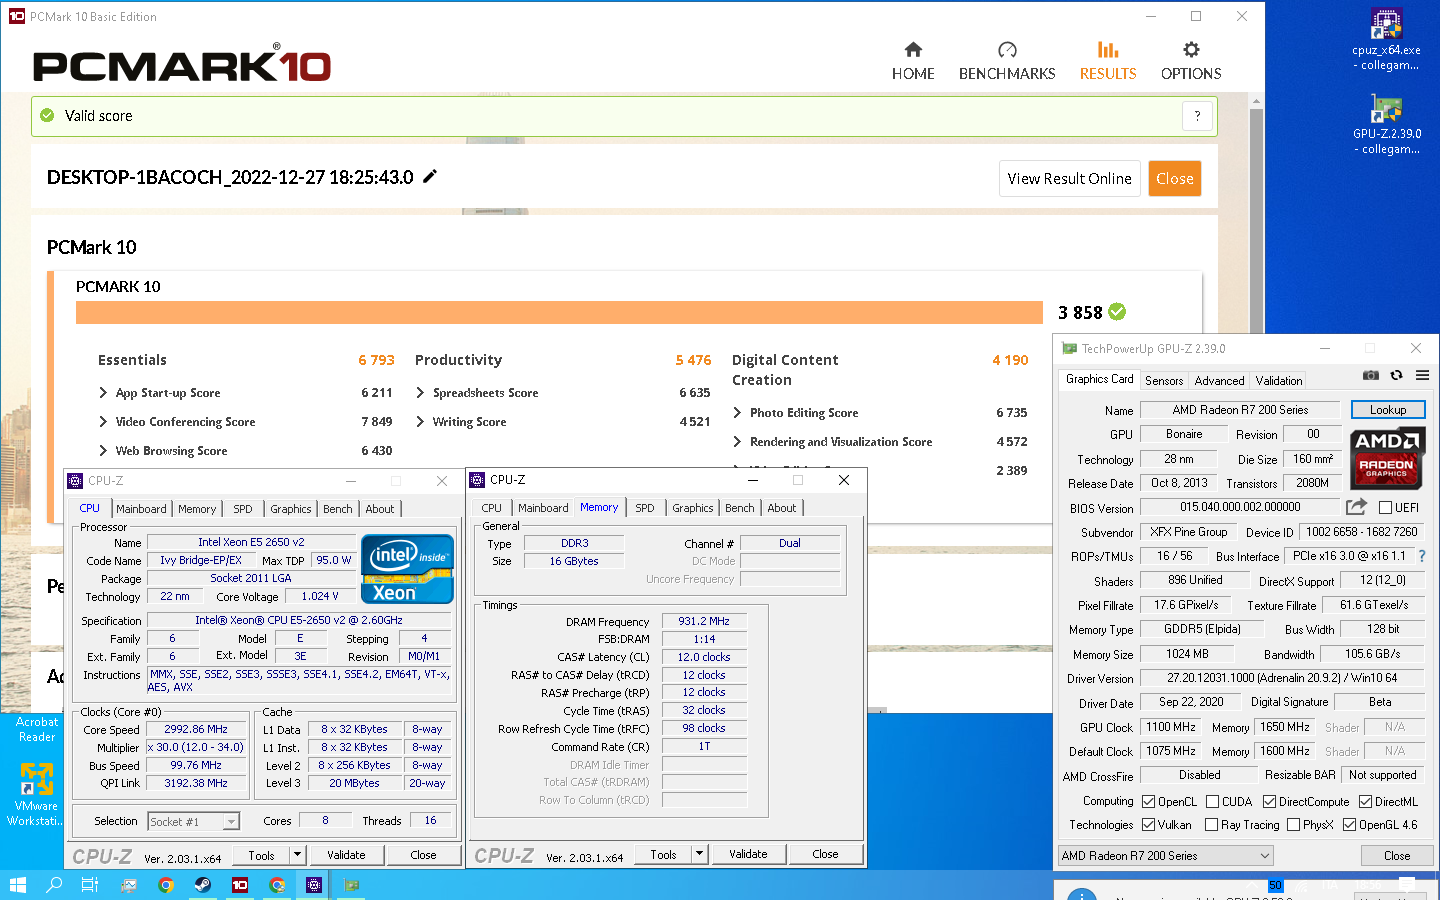Toggle the OpenGL 4.6 checkbox
Image resolution: width=1440 pixels, height=900 pixels.
pyautogui.click(x=1349, y=824)
